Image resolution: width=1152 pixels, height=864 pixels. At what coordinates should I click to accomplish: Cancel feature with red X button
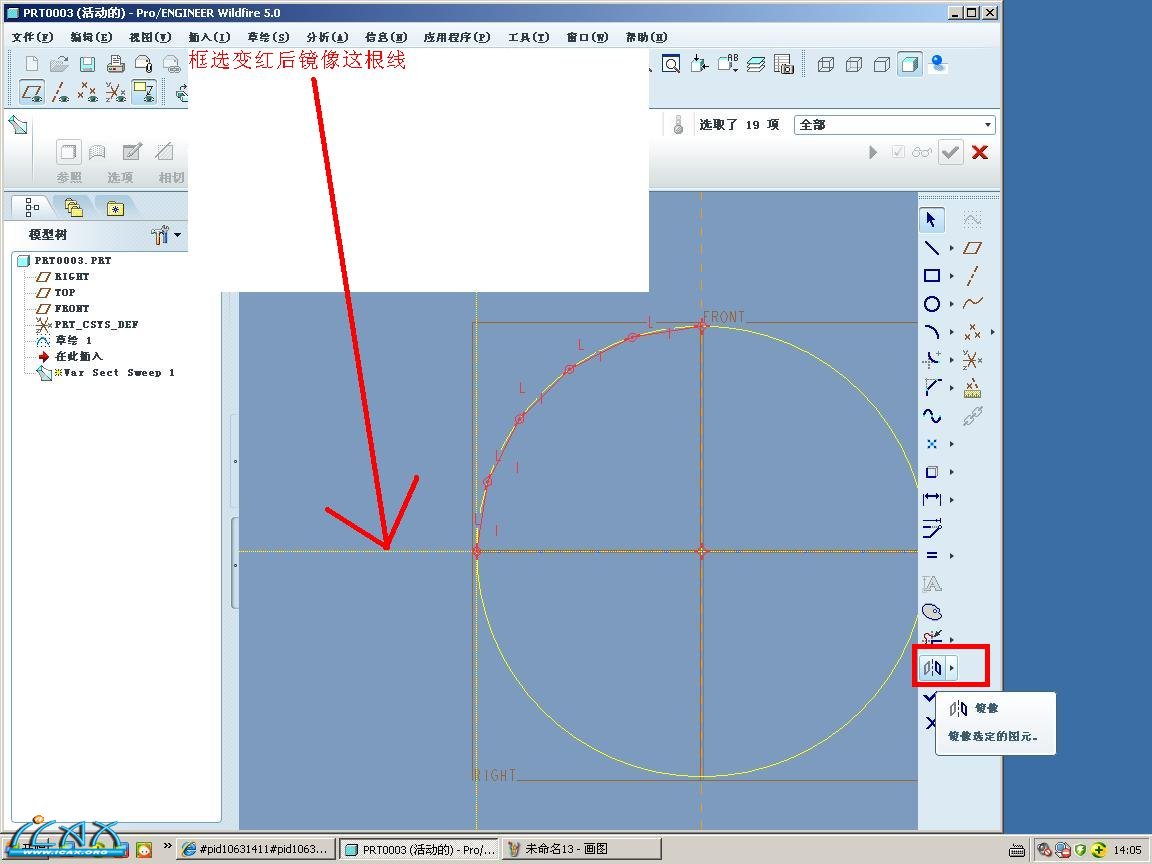point(980,152)
